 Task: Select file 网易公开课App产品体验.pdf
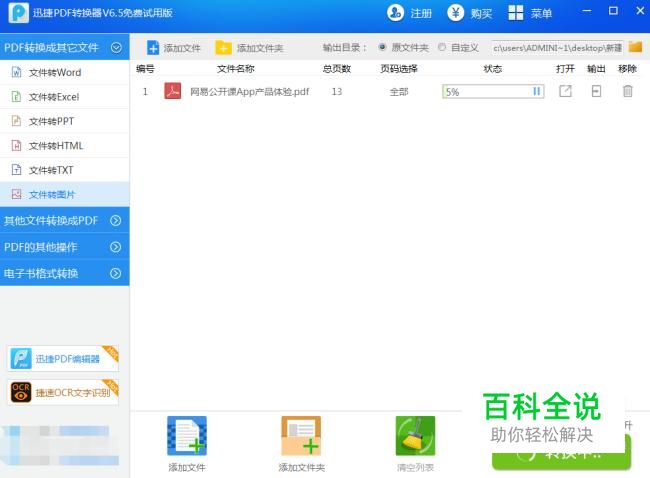pos(250,92)
